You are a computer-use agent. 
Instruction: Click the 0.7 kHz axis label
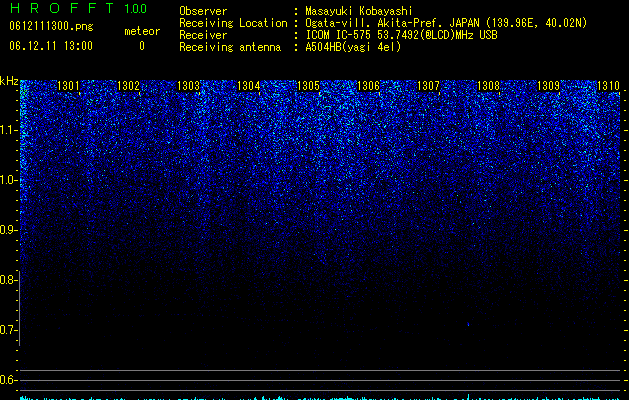click(8, 330)
